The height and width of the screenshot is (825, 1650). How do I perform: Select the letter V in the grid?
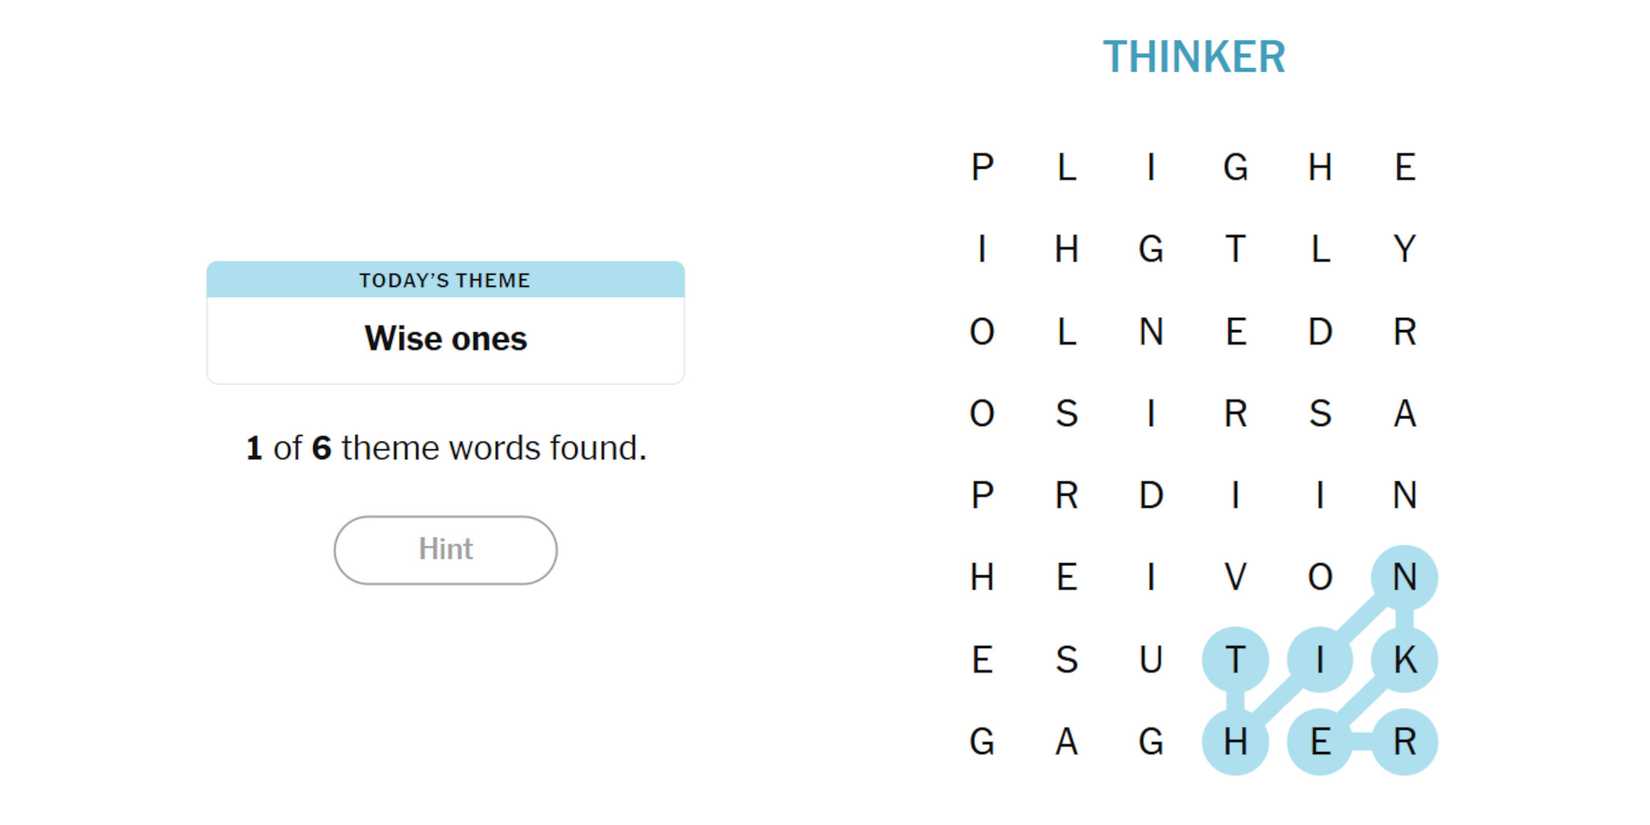click(1235, 577)
